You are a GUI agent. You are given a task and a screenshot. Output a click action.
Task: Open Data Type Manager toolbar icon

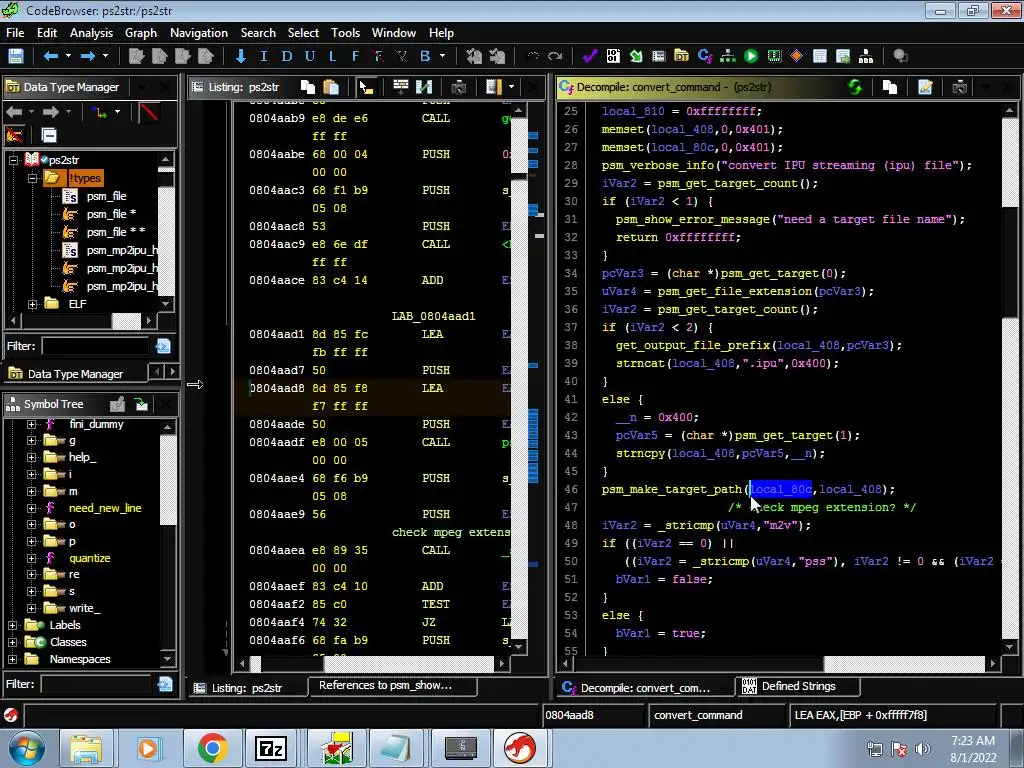coord(681,56)
